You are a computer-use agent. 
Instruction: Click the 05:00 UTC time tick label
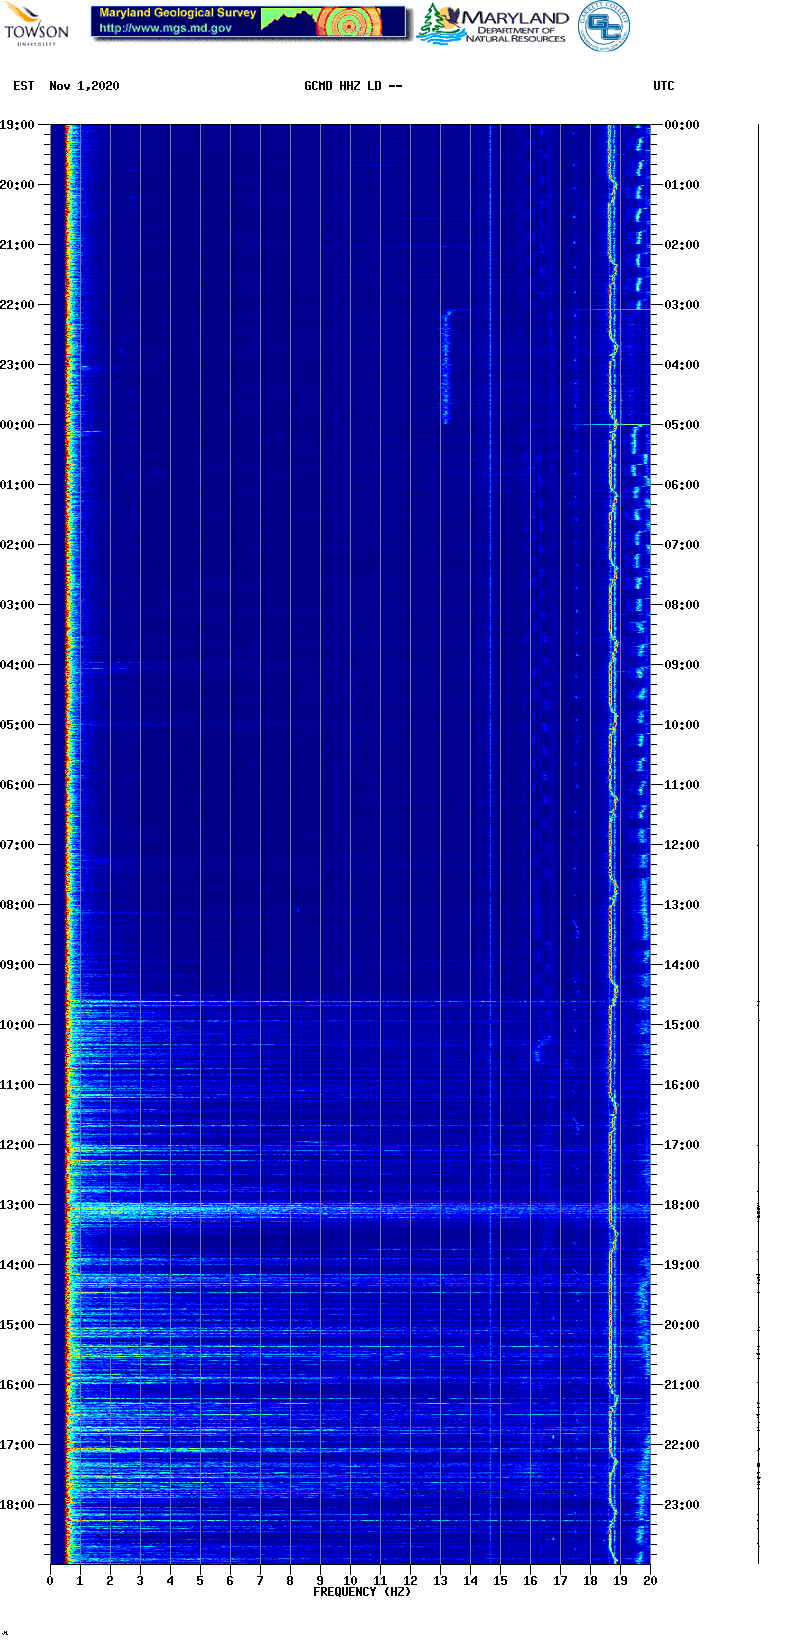(681, 425)
